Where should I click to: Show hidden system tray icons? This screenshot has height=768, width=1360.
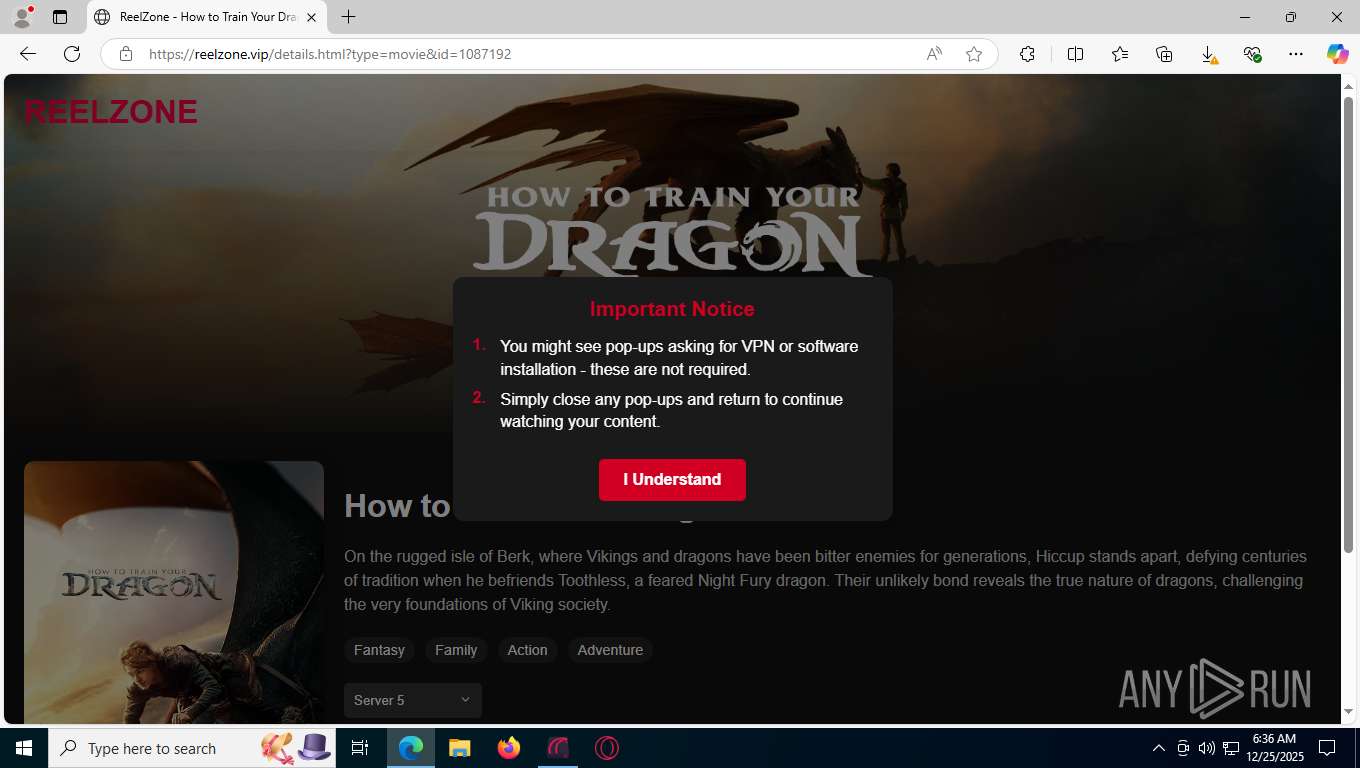[1159, 748]
